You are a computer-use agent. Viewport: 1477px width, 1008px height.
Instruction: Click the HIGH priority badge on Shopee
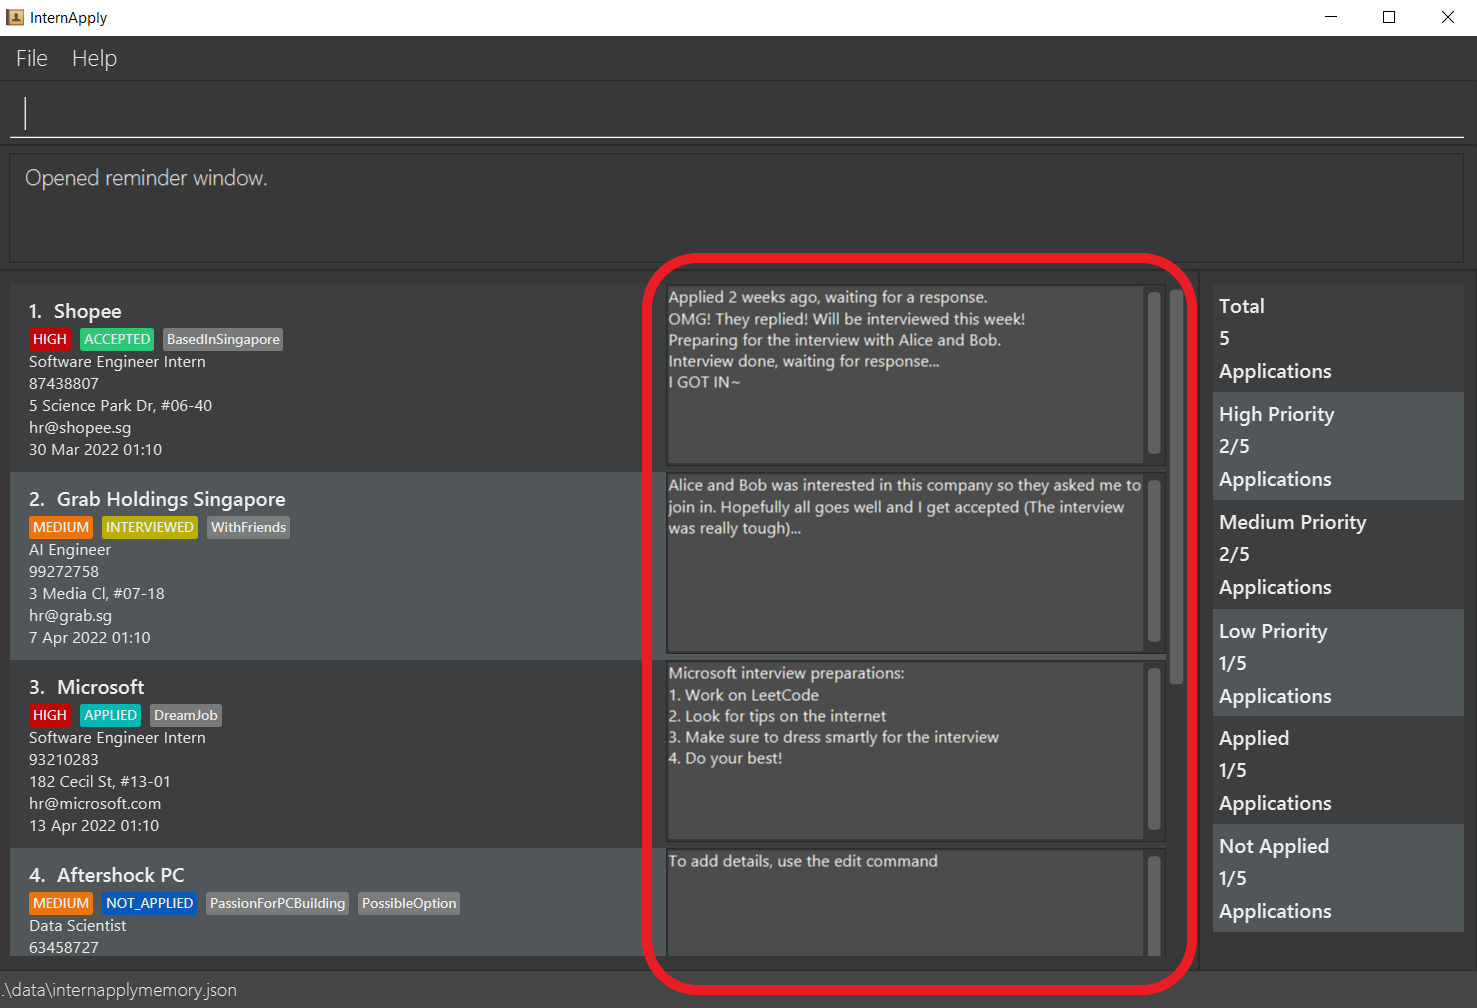(x=50, y=339)
